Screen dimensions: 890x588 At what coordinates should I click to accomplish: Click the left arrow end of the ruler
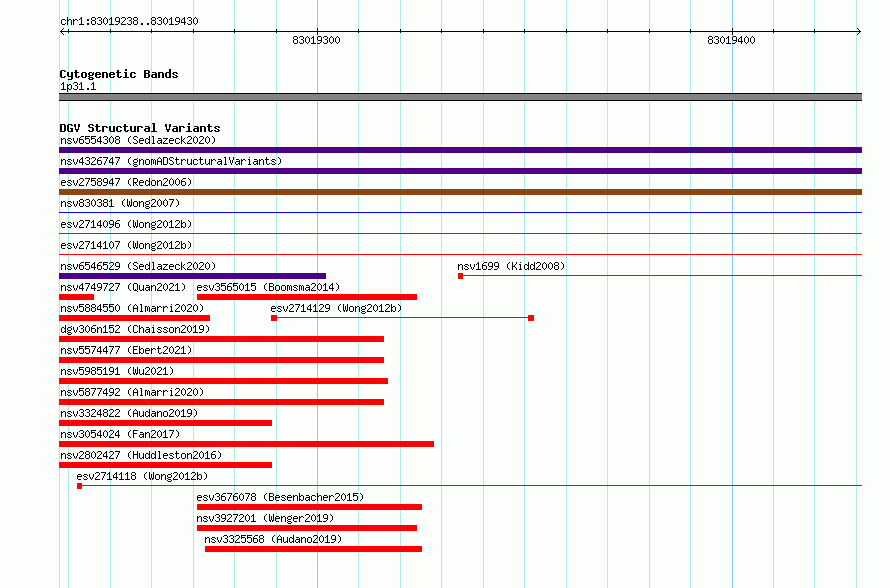click(64, 31)
